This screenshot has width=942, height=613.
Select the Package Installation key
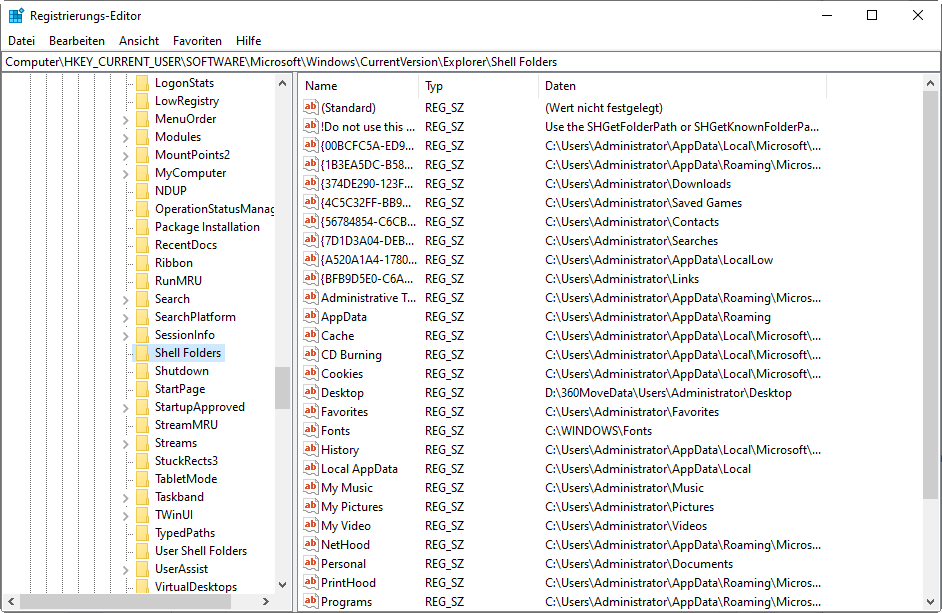[x=207, y=227]
